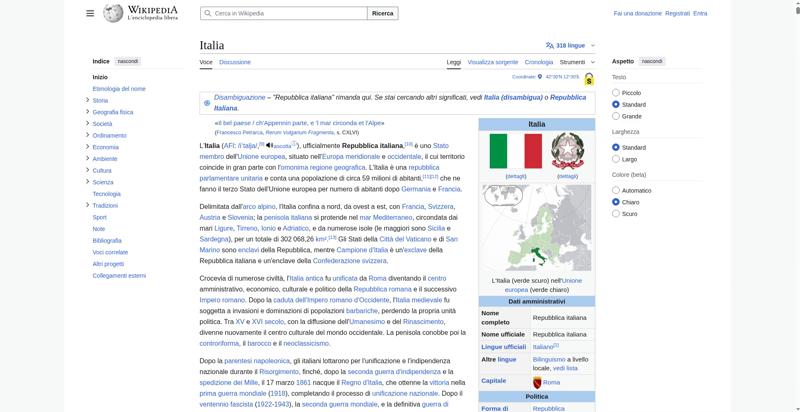Click the coordinates map pin icon
The image size is (800, 412).
point(541,76)
